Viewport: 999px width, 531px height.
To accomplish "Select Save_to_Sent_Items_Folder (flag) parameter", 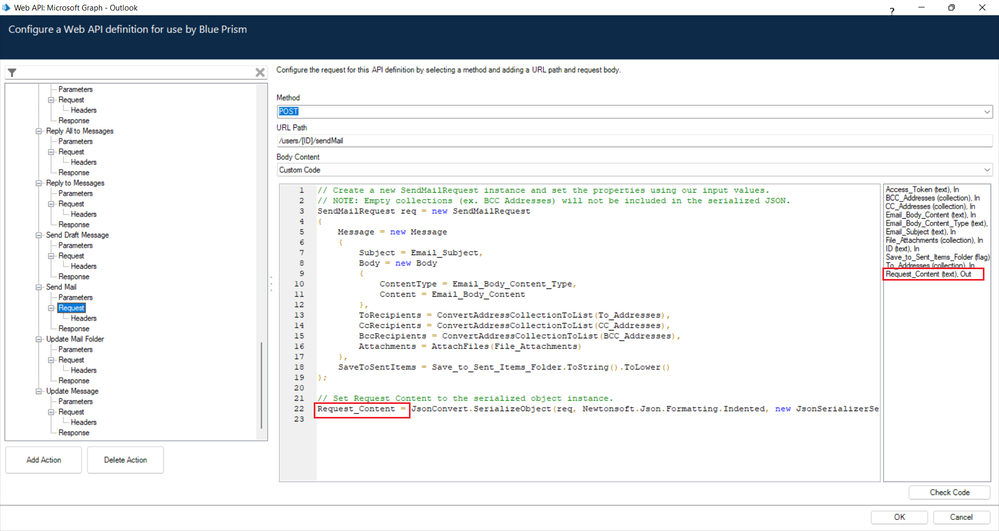I will coord(937,258).
